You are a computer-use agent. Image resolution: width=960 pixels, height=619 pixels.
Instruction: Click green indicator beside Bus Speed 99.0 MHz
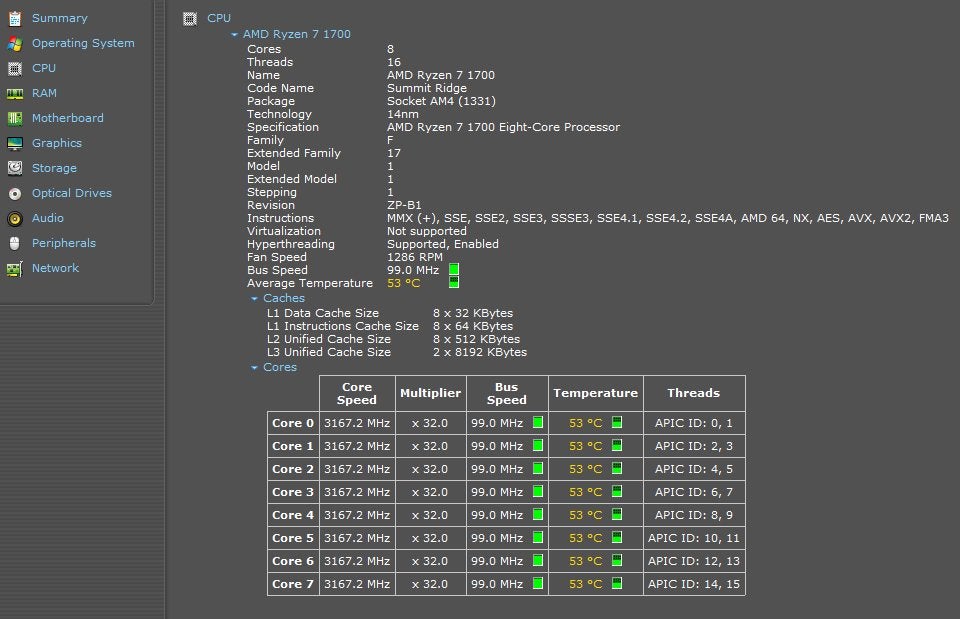tap(454, 269)
